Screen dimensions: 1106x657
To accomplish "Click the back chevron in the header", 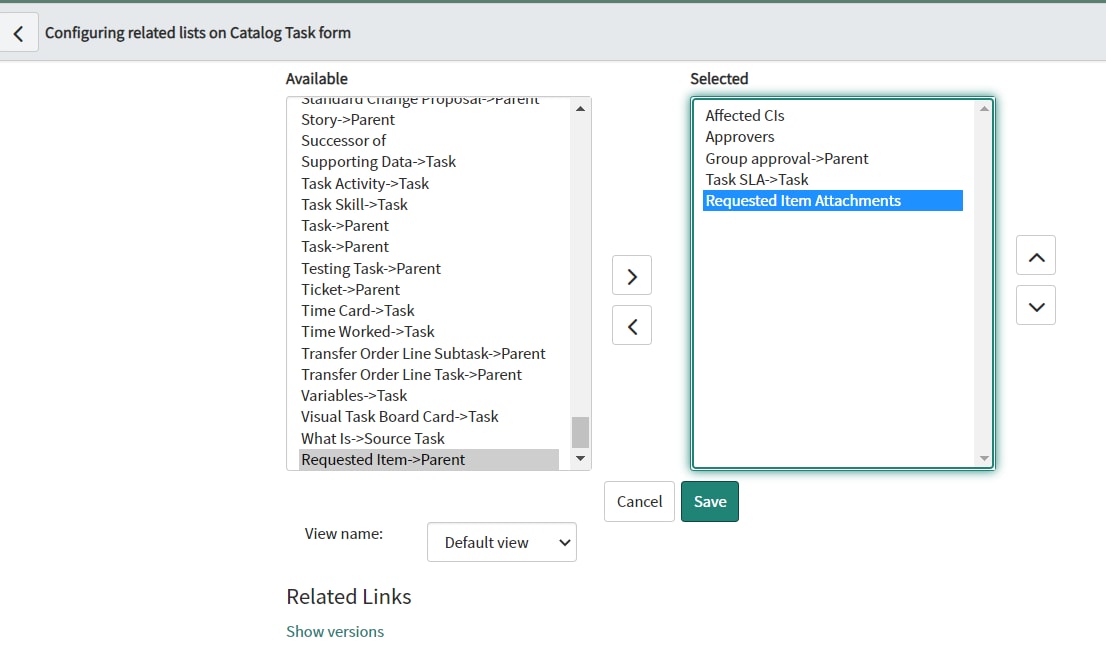I will (x=20, y=32).
